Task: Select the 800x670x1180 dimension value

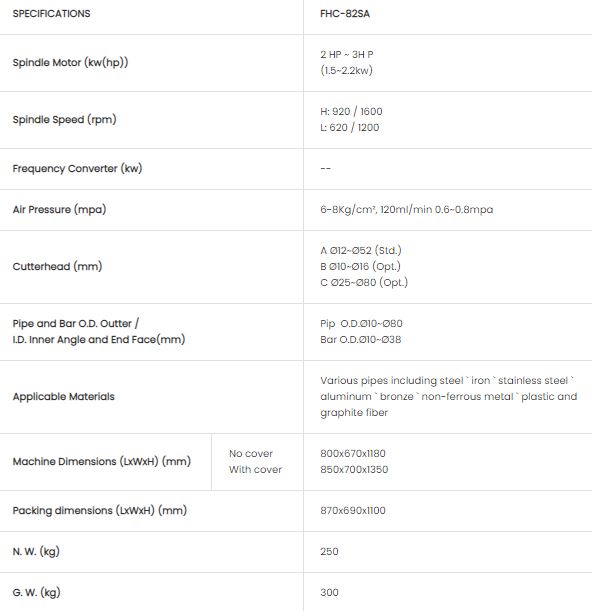Action: click(x=353, y=453)
